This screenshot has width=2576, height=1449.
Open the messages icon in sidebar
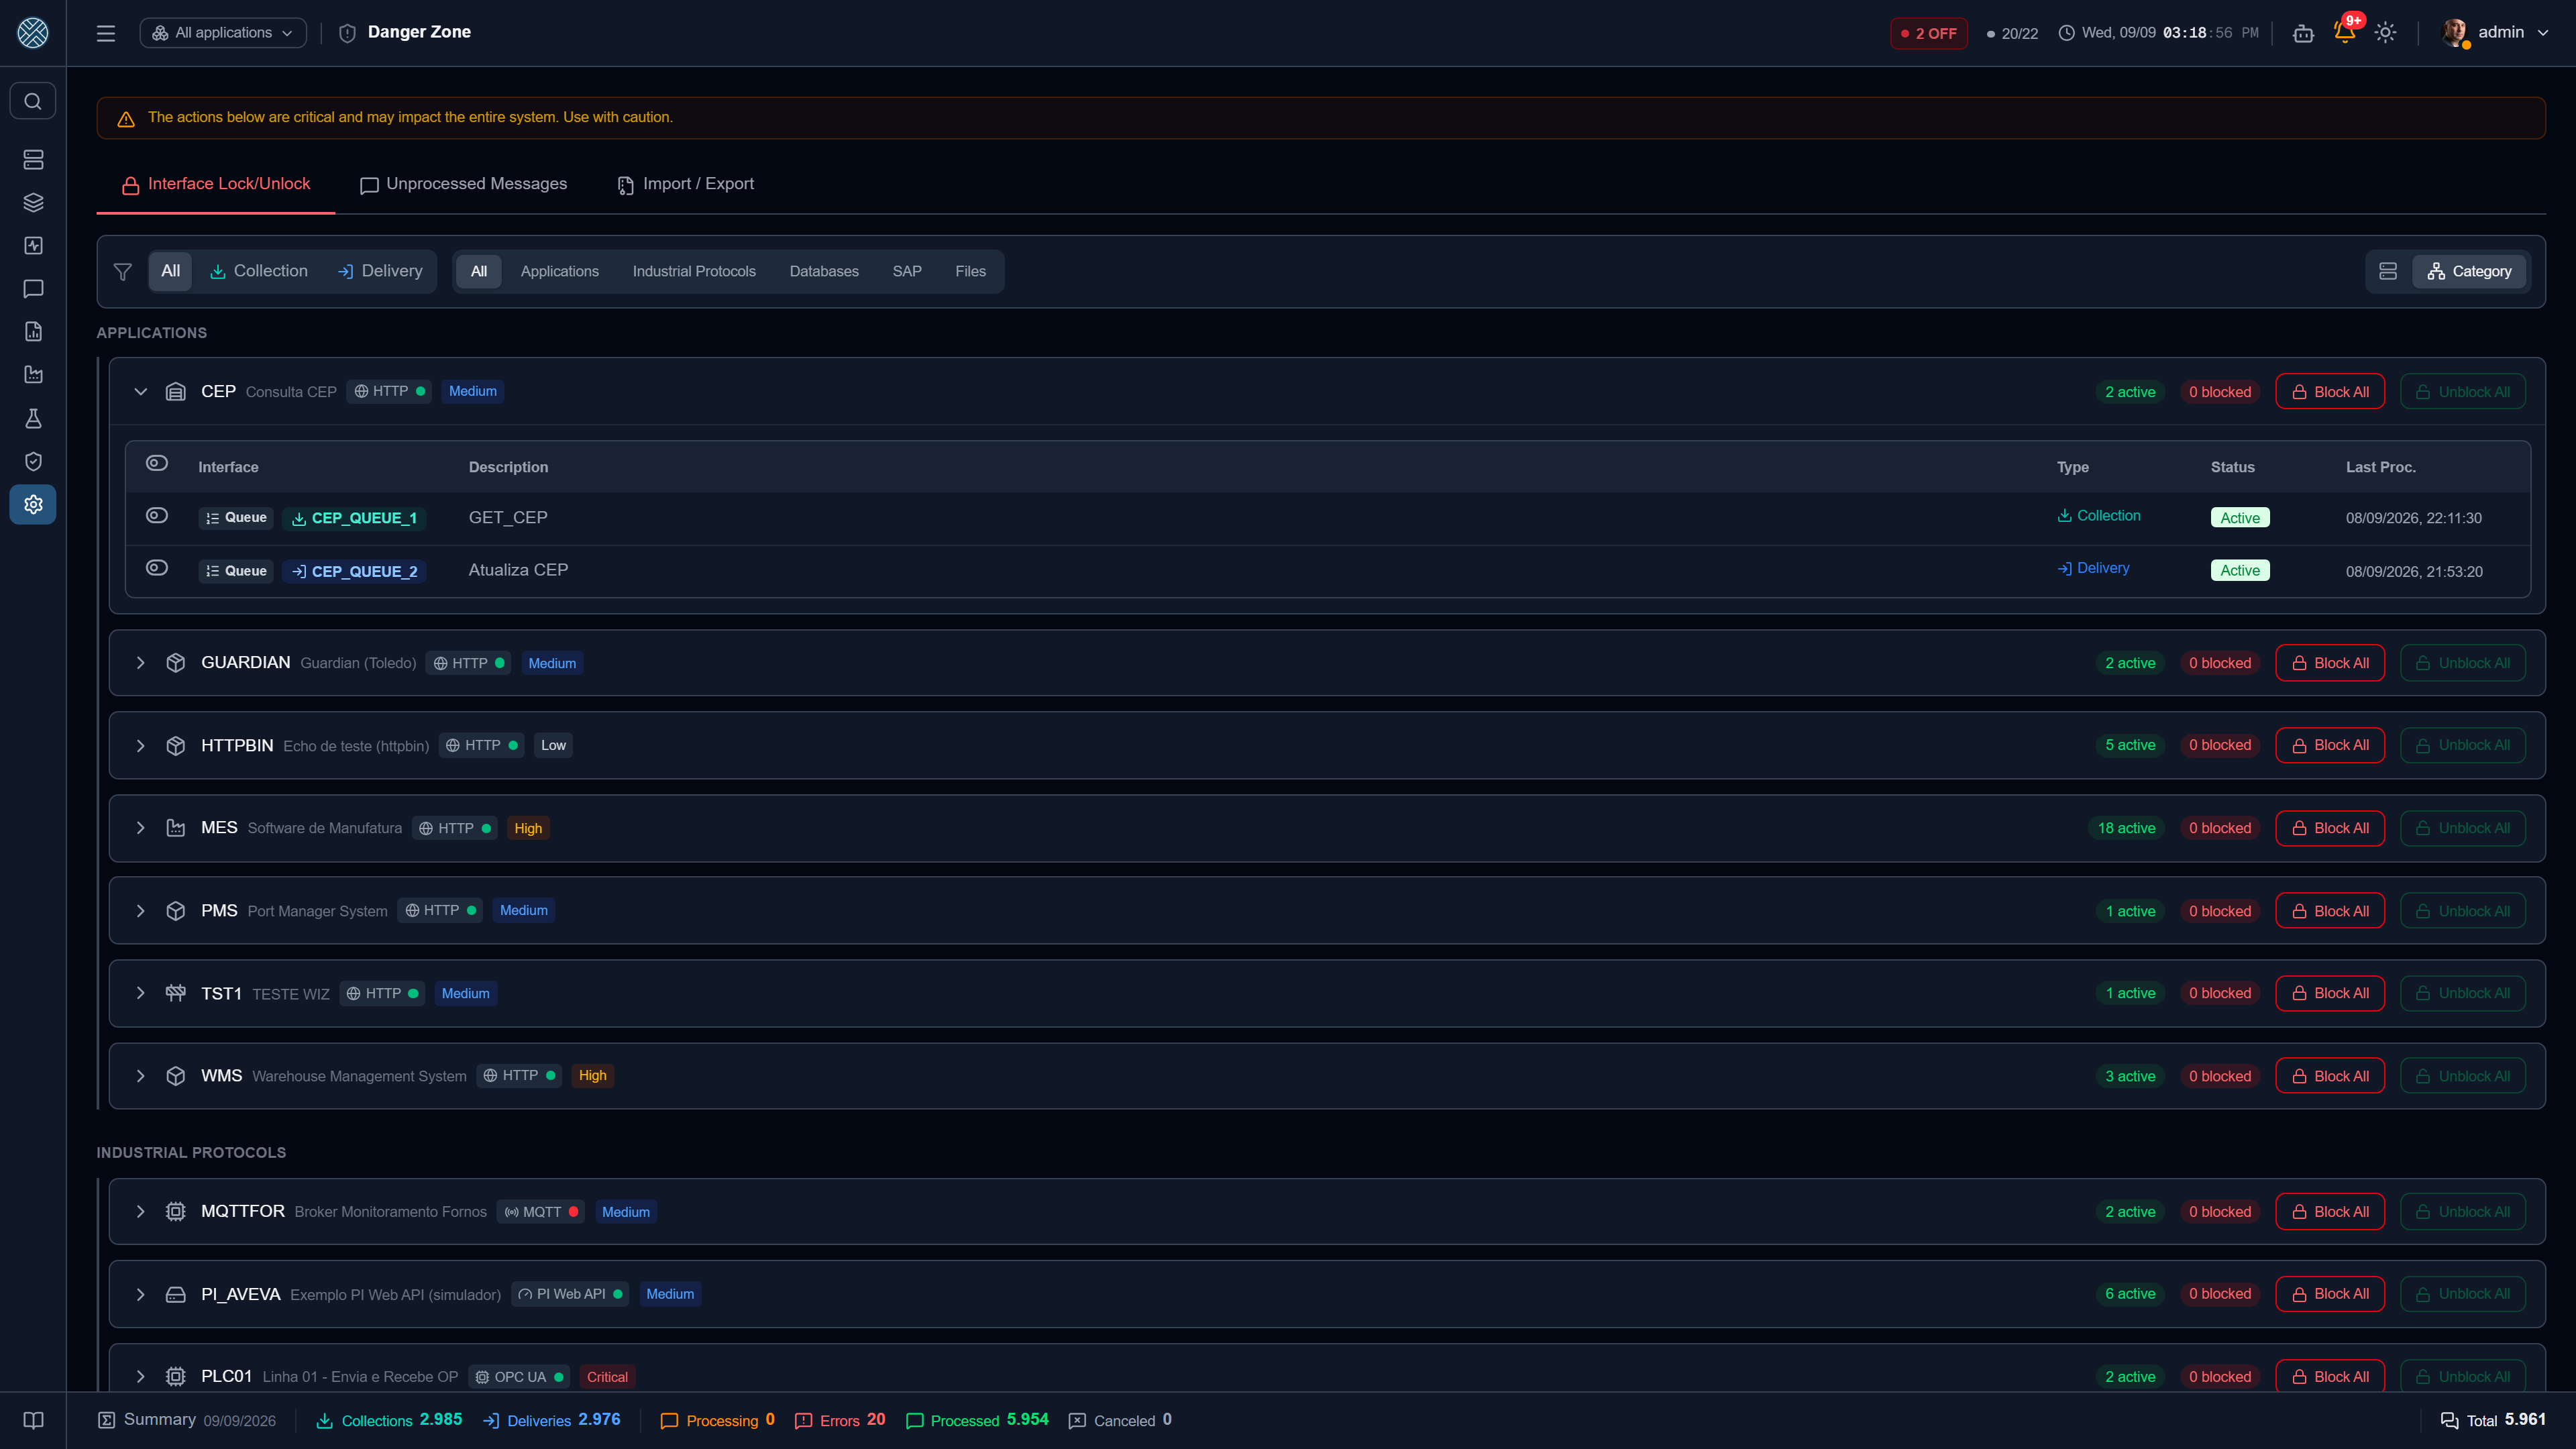click(33, 289)
